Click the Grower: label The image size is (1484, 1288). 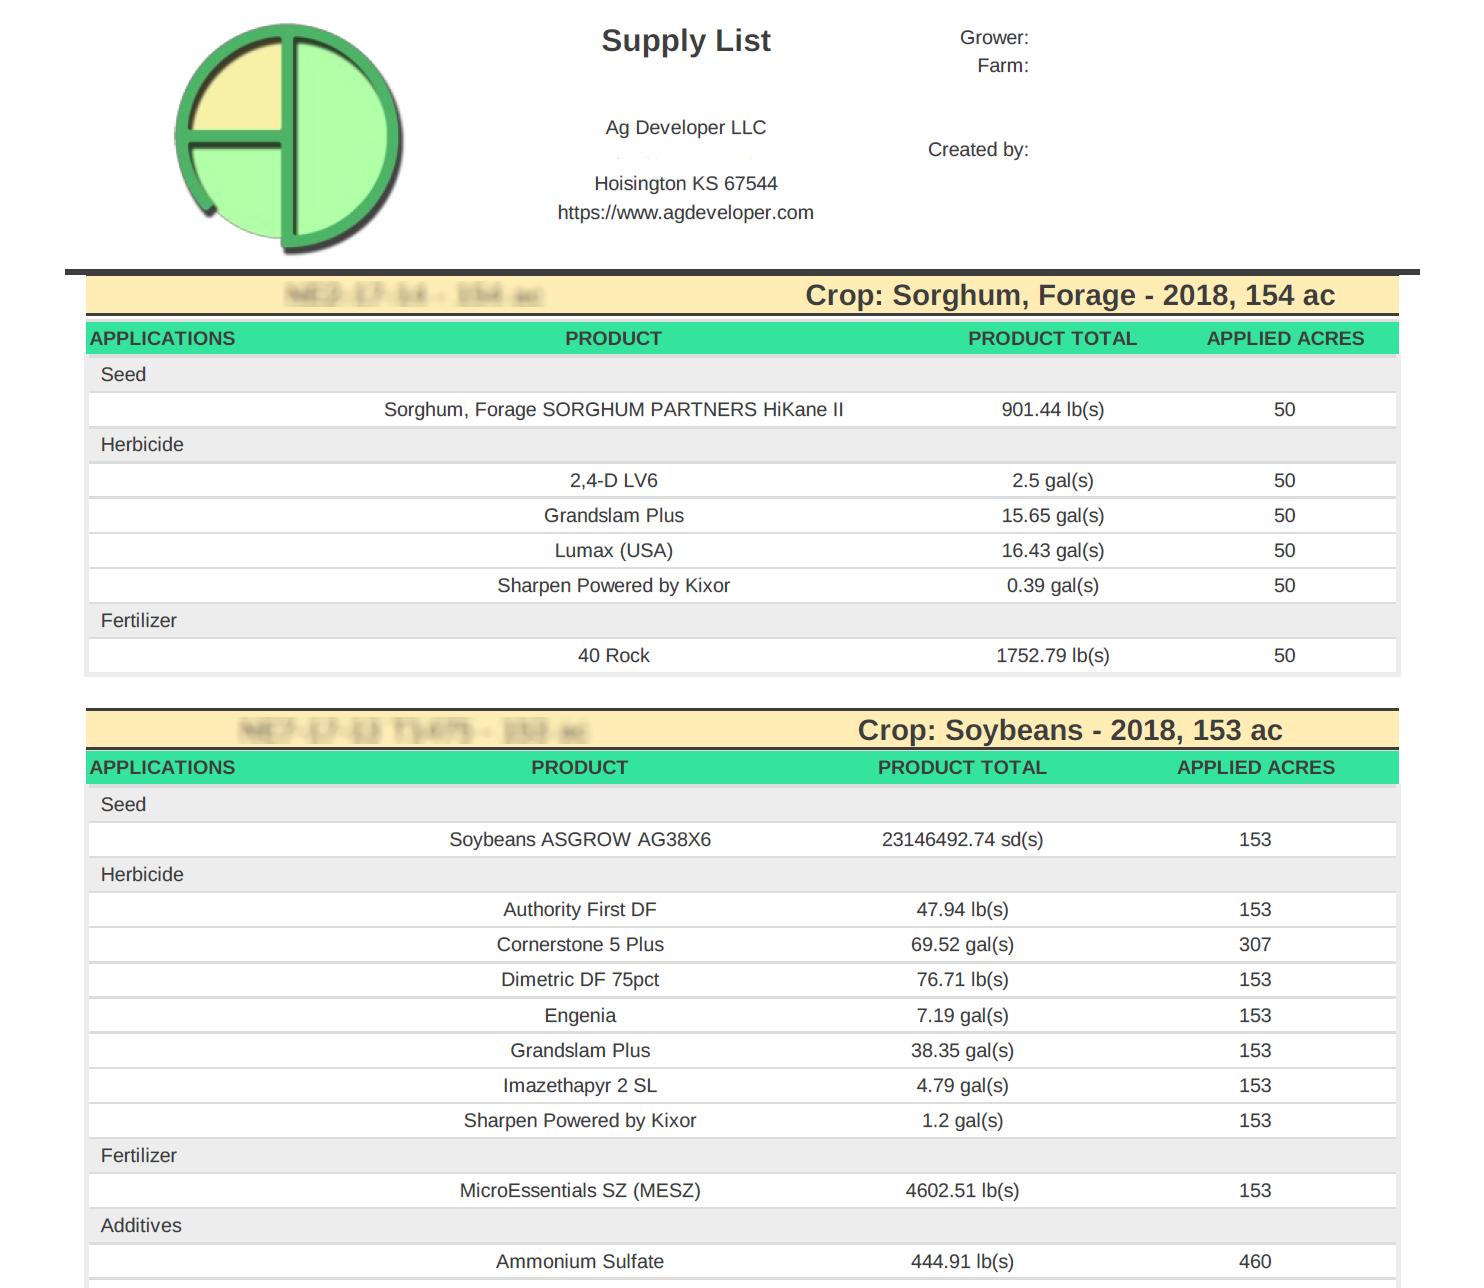(994, 37)
